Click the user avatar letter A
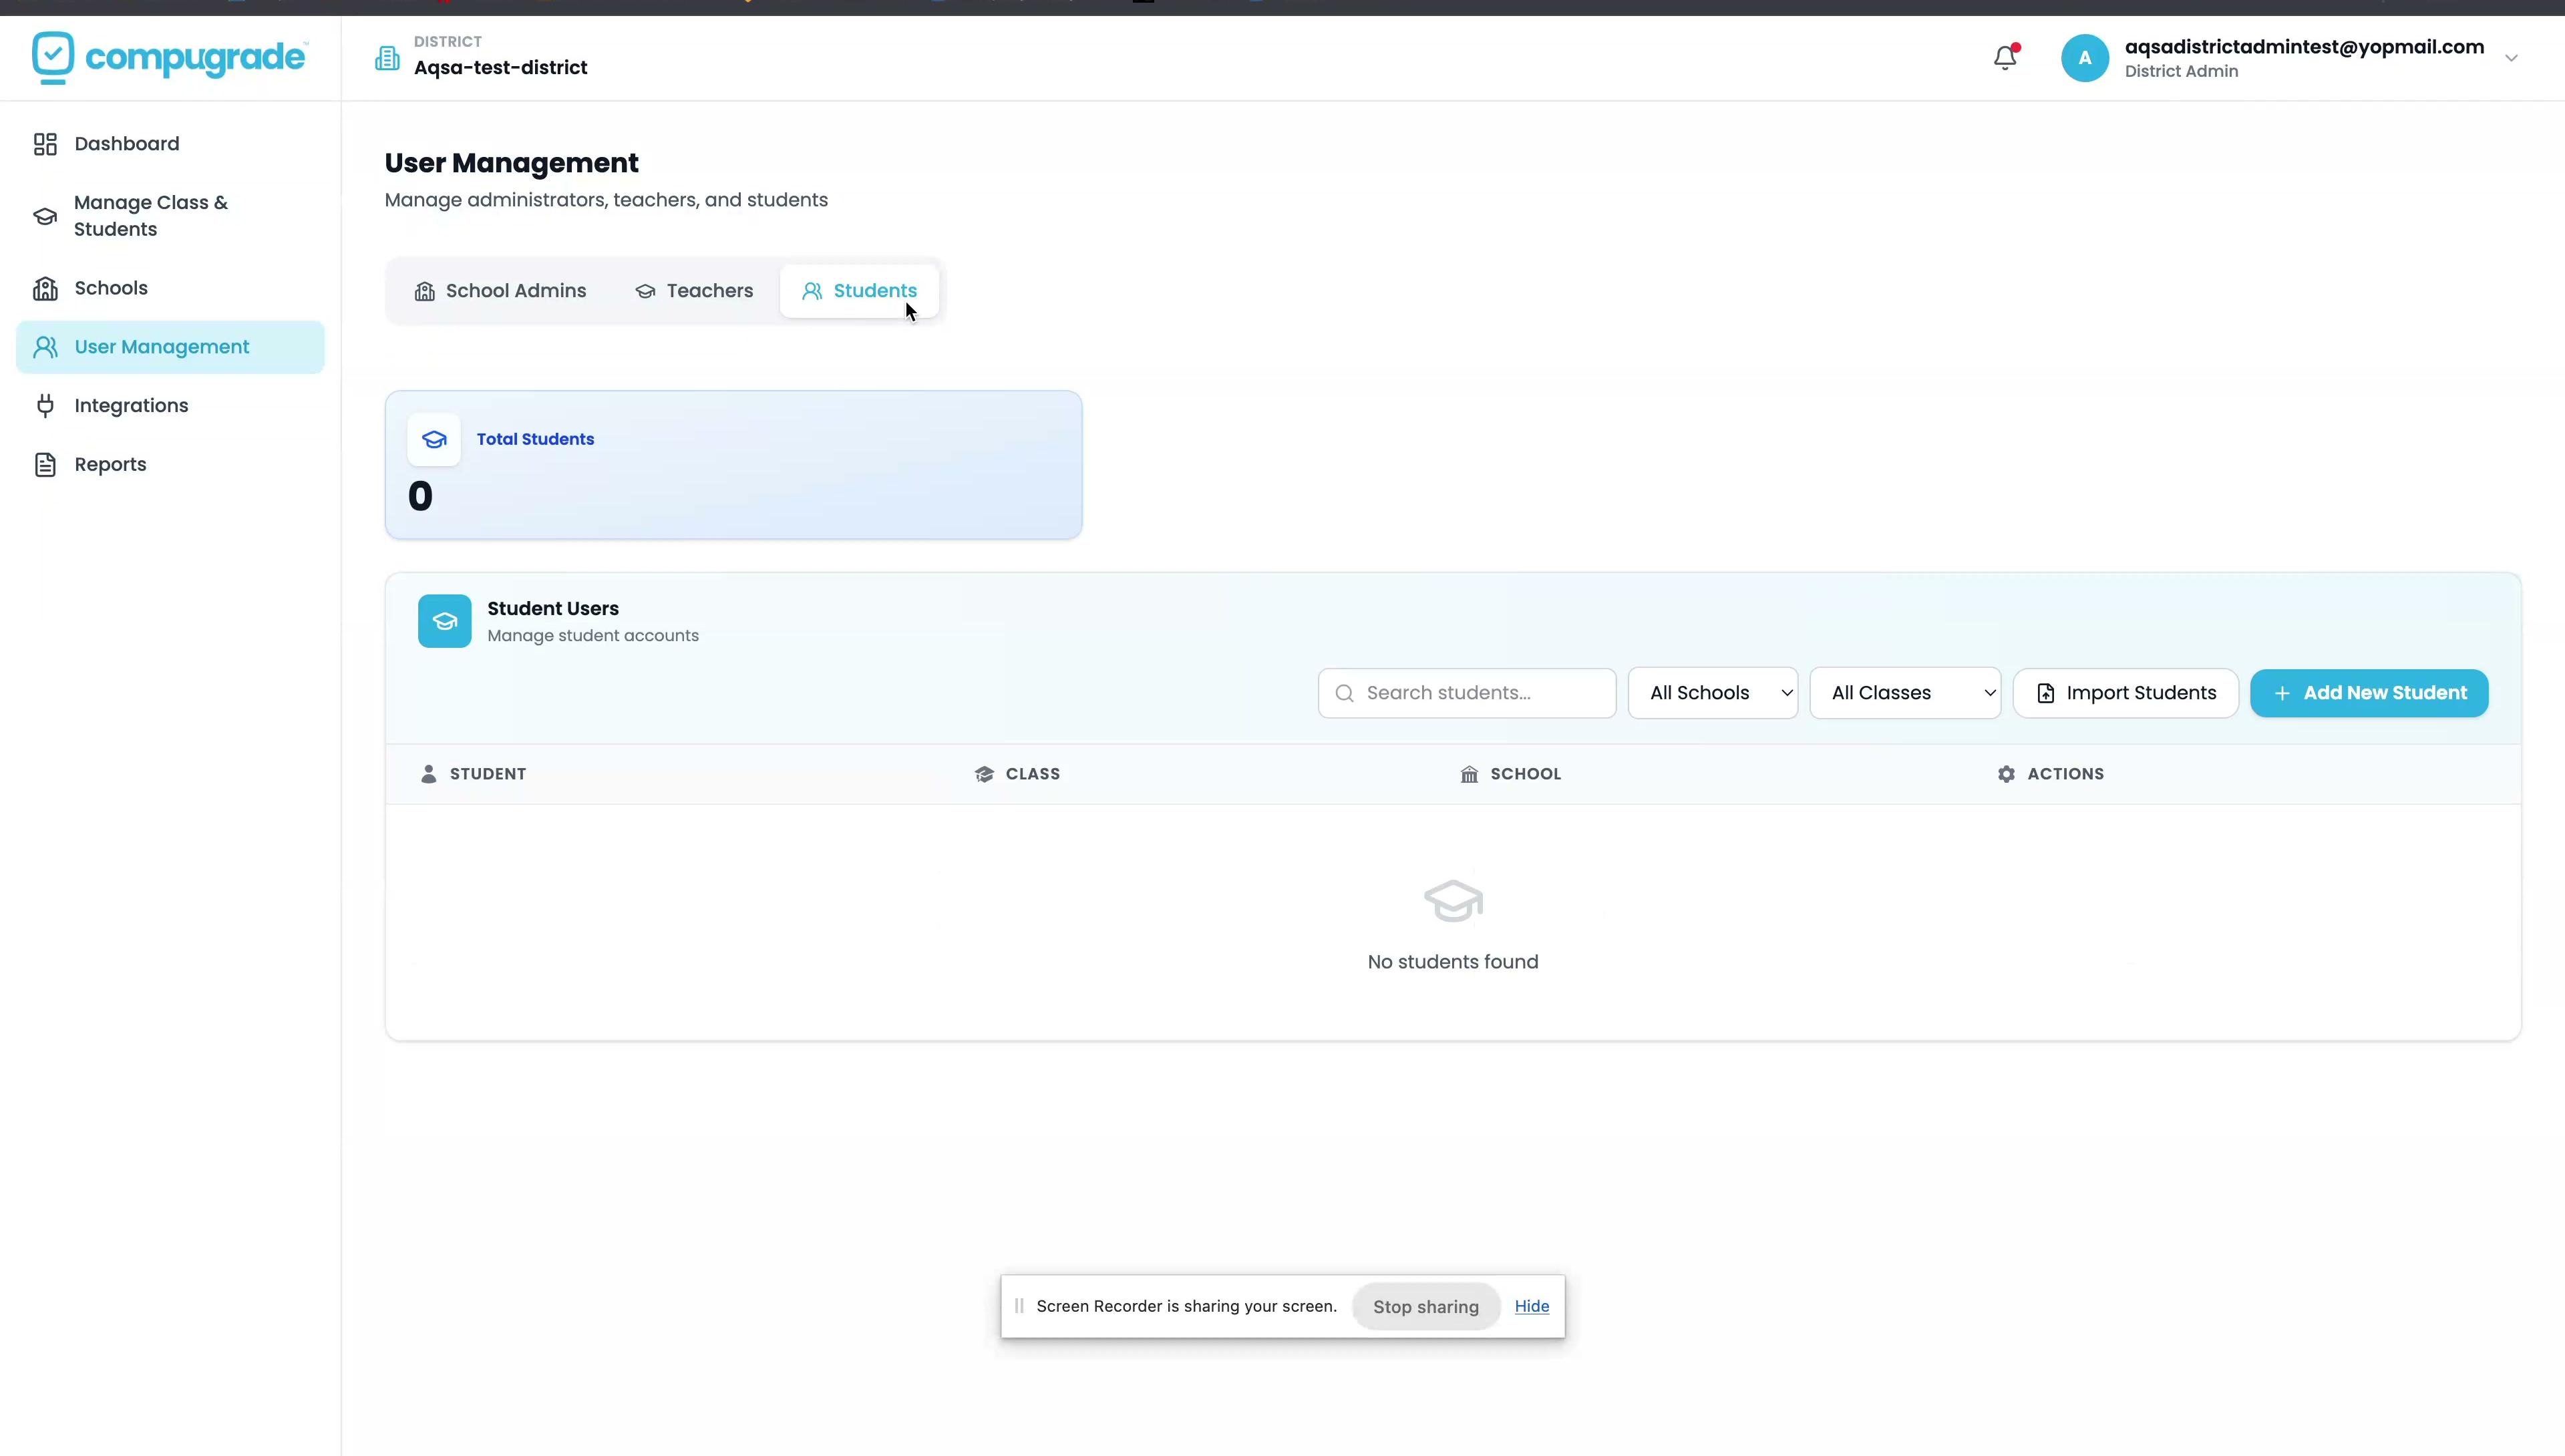 (2085, 58)
